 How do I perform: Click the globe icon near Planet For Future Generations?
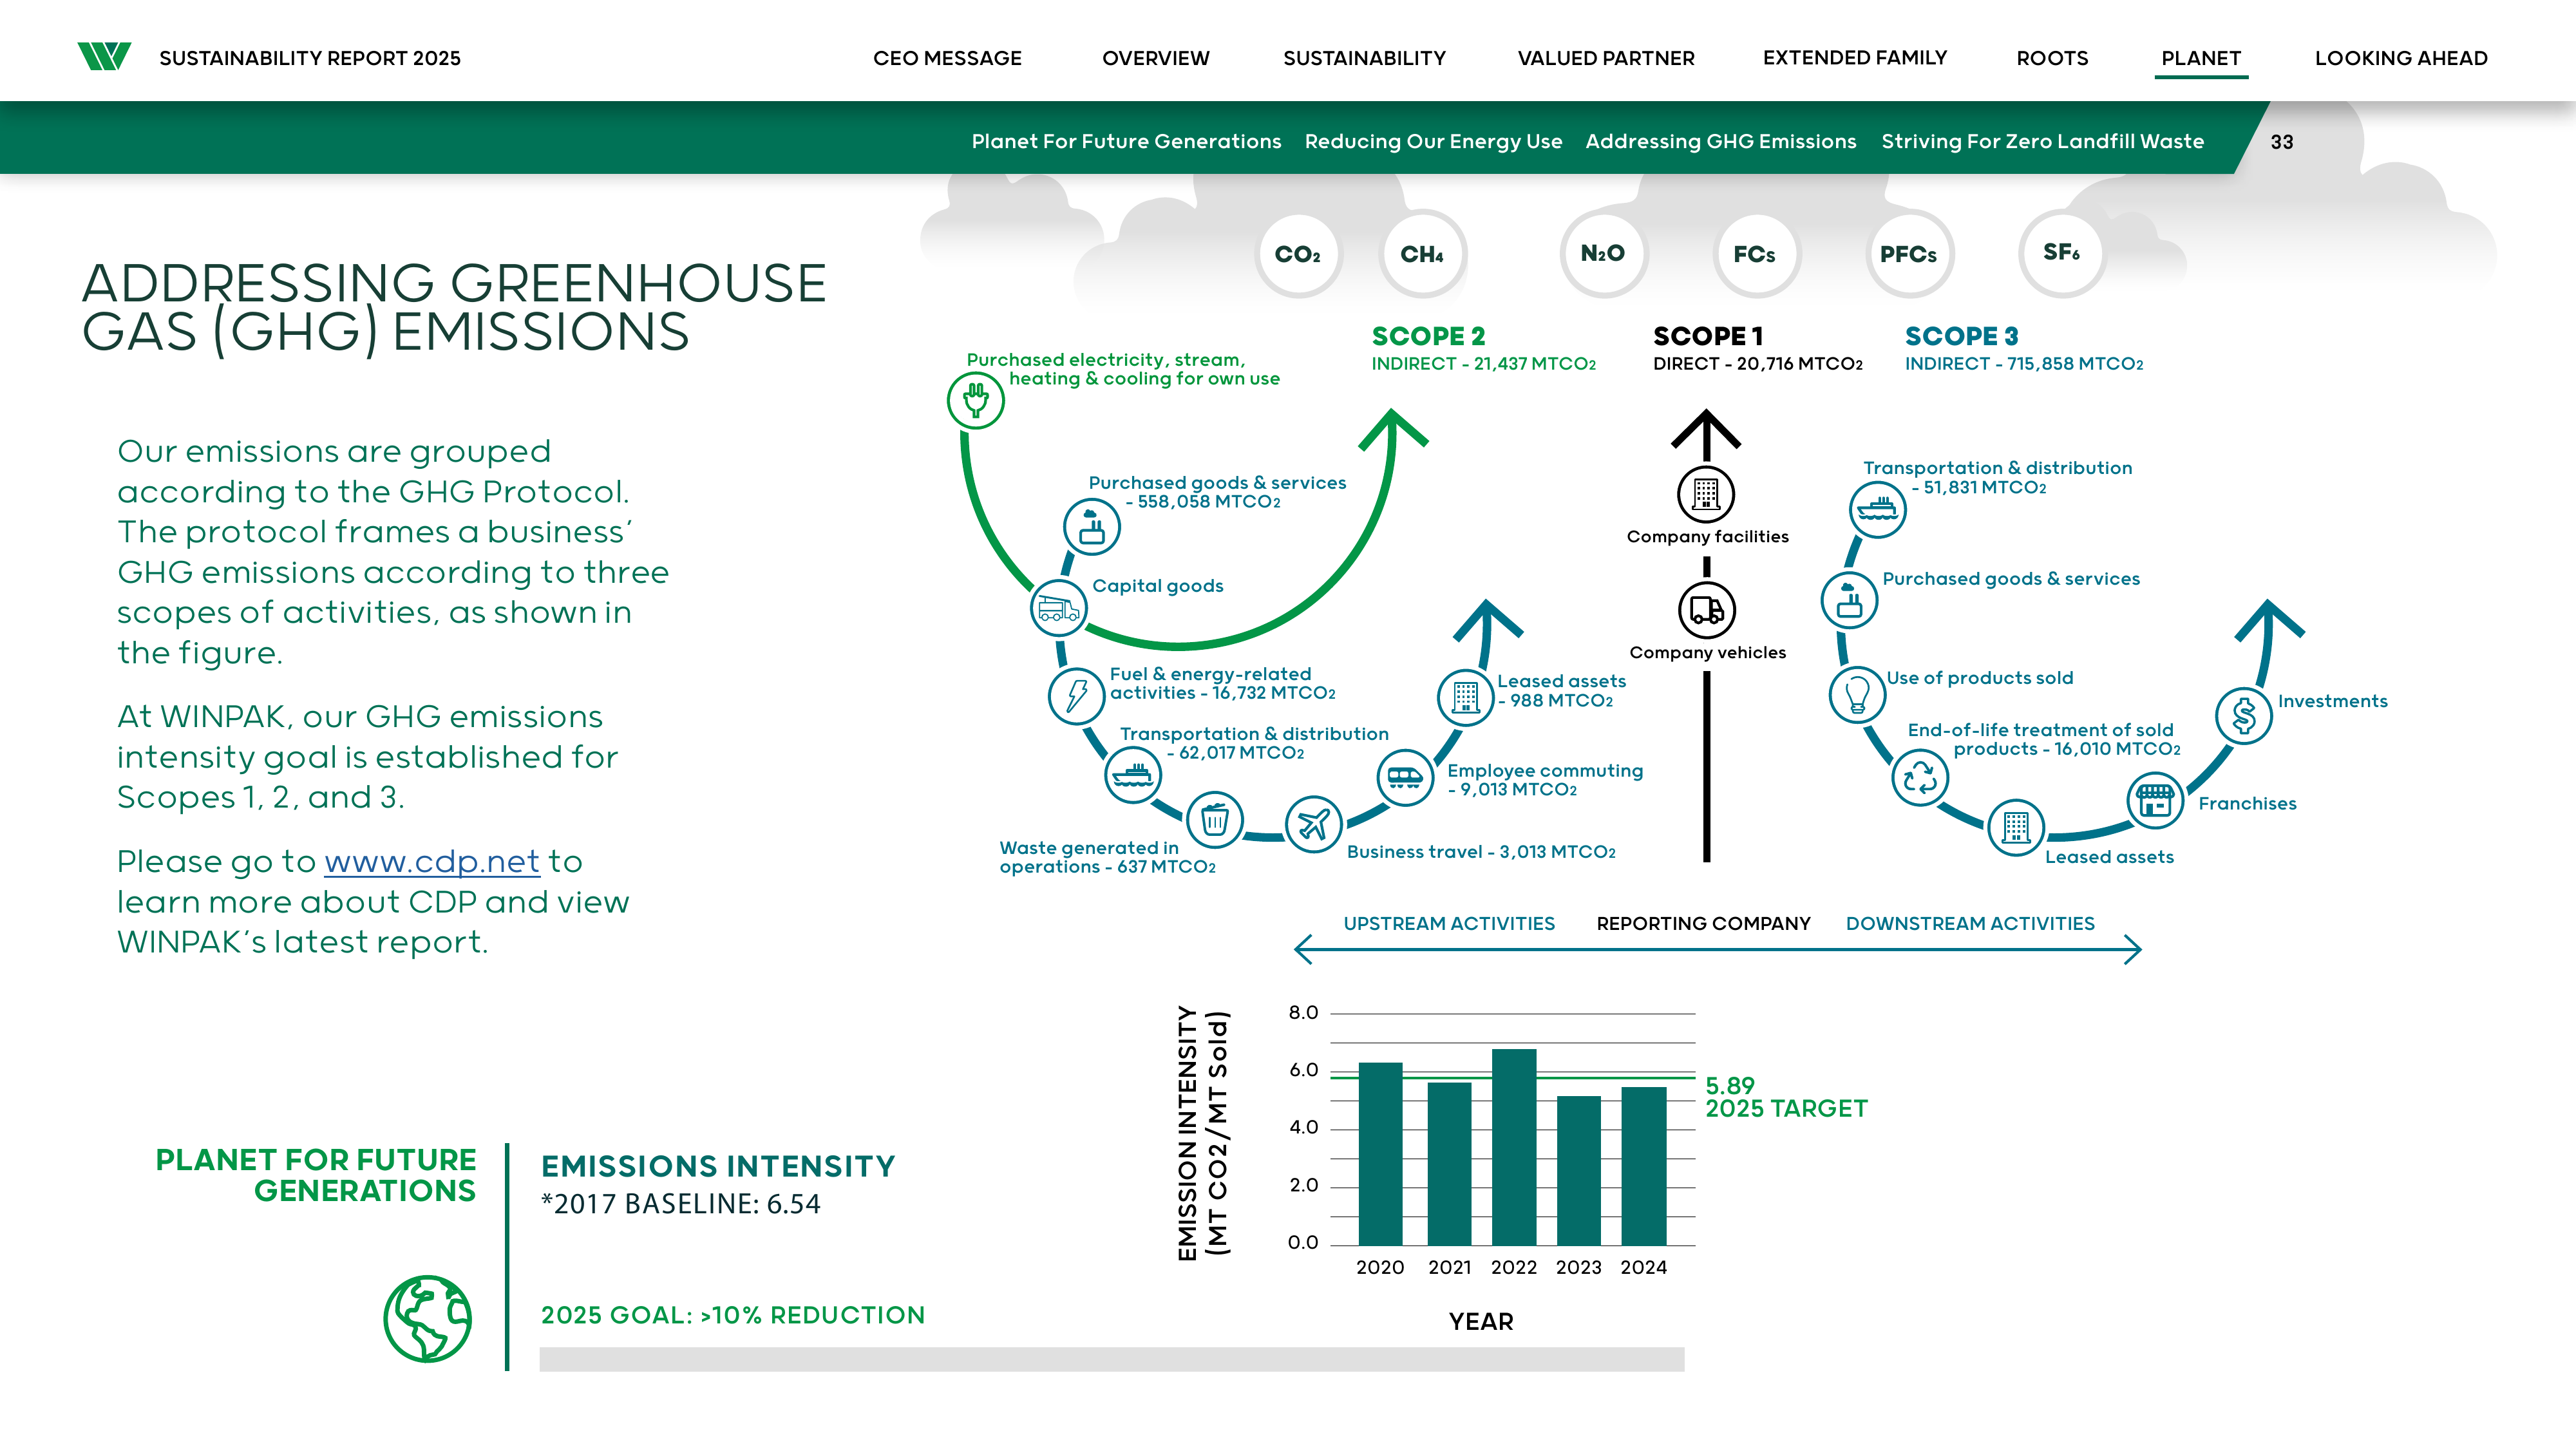click(x=427, y=1318)
